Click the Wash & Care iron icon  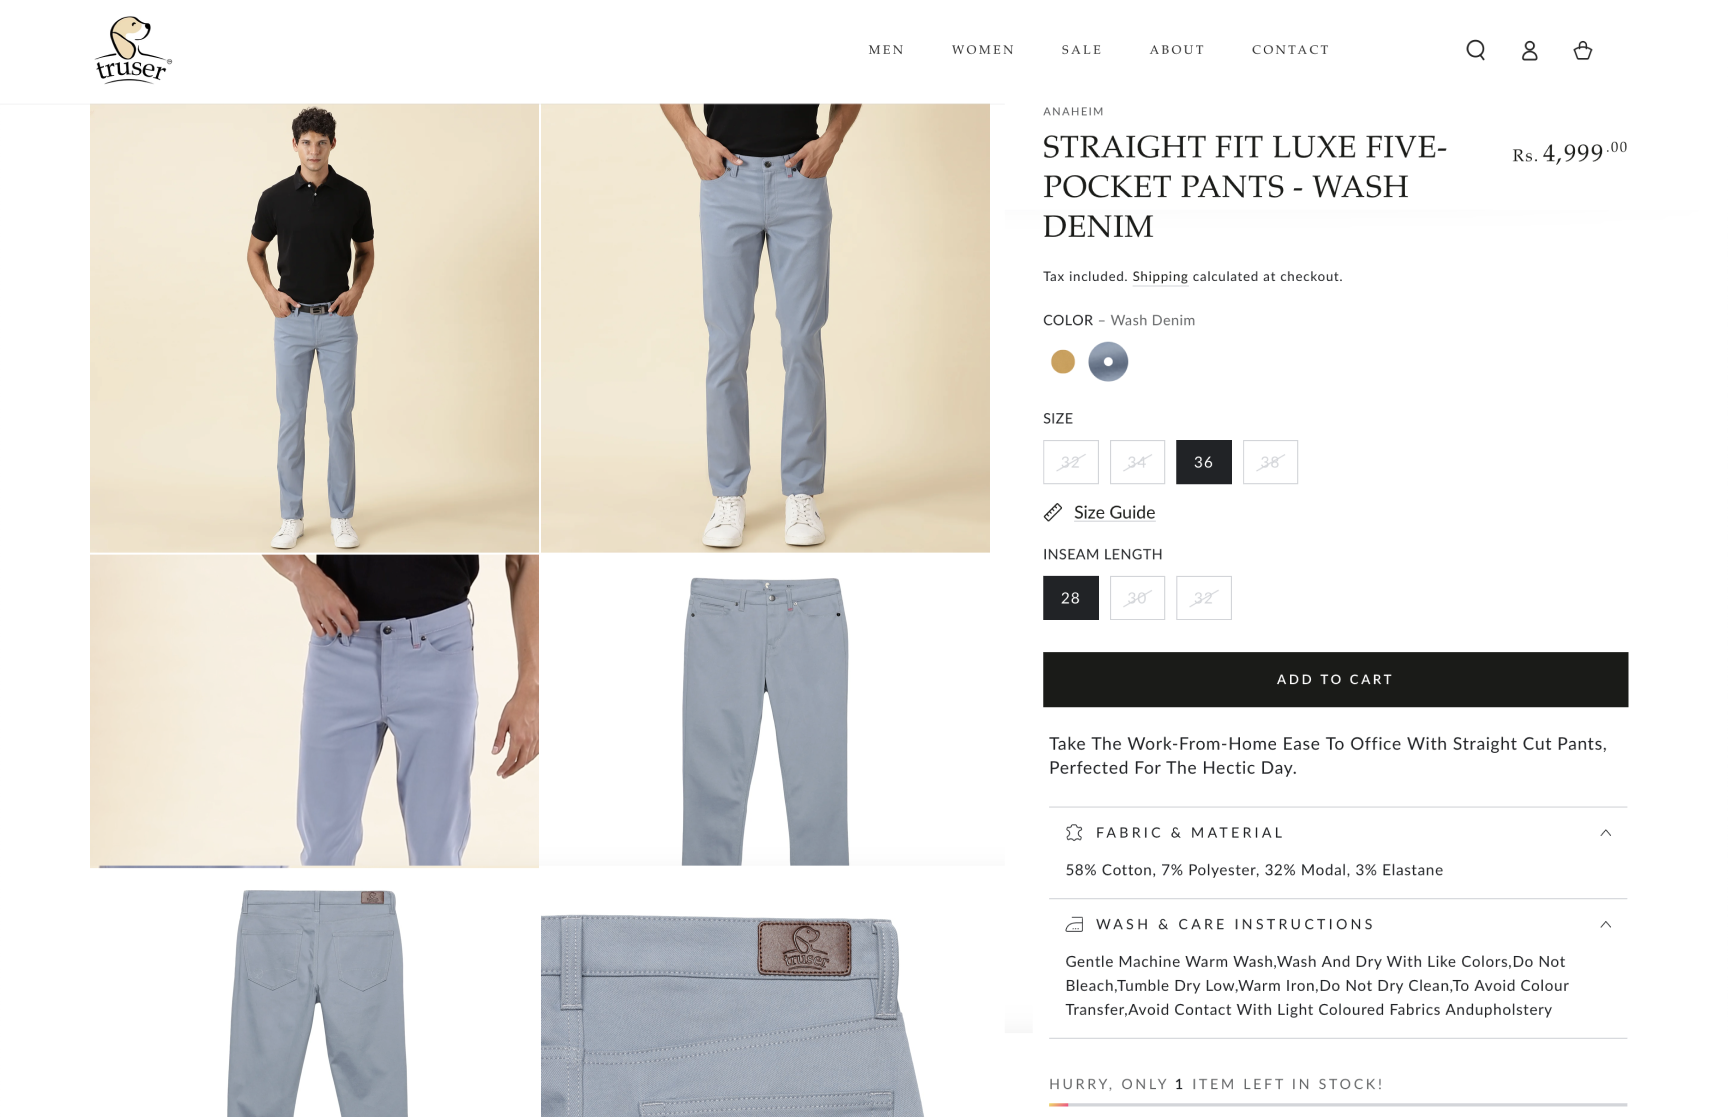click(x=1074, y=924)
